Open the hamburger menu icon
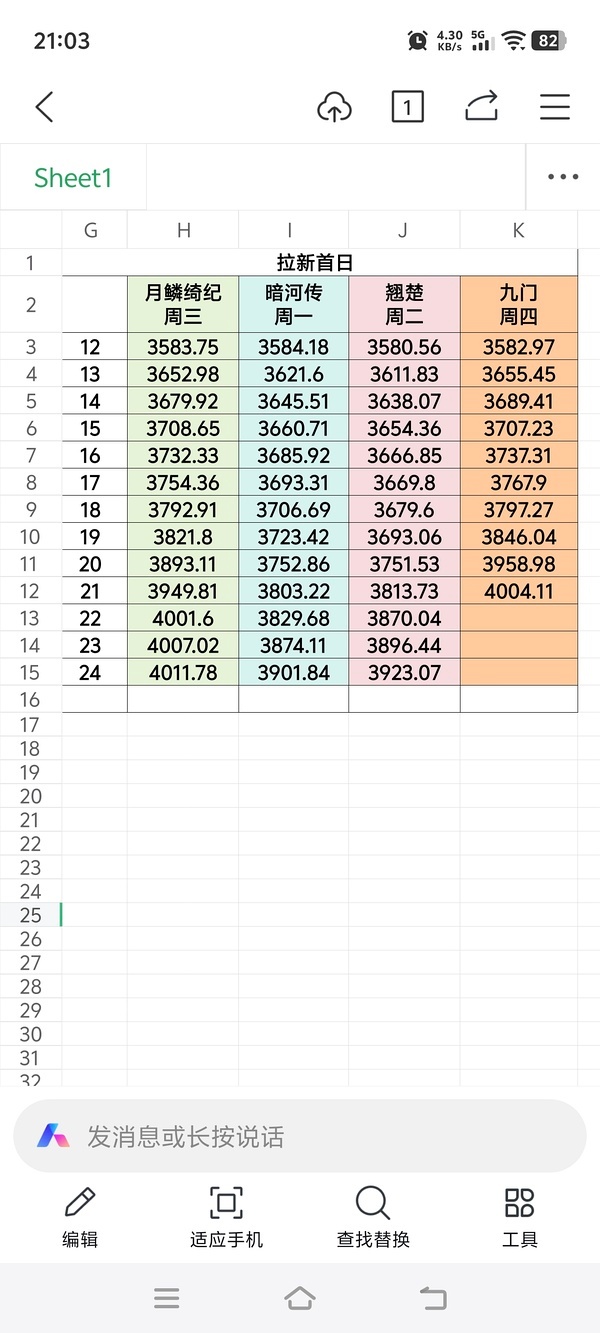The image size is (600, 1333). (555, 107)
